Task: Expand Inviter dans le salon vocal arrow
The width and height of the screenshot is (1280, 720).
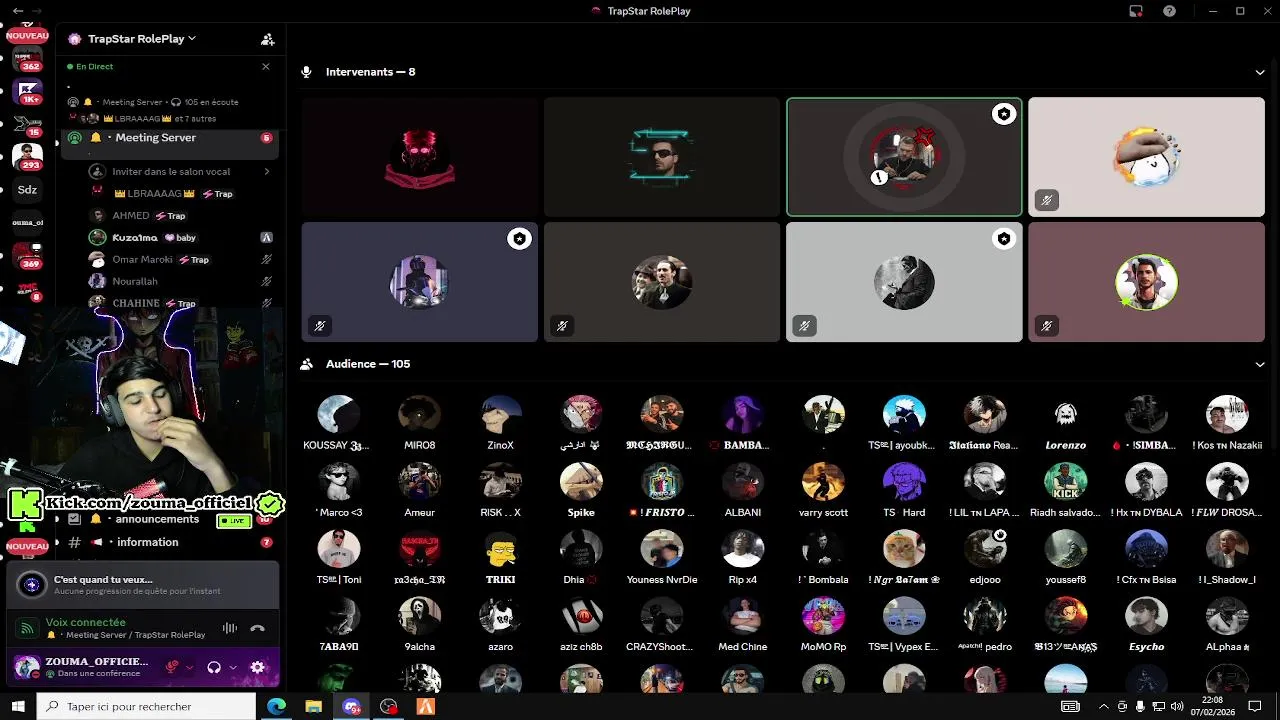Action: 266,172
